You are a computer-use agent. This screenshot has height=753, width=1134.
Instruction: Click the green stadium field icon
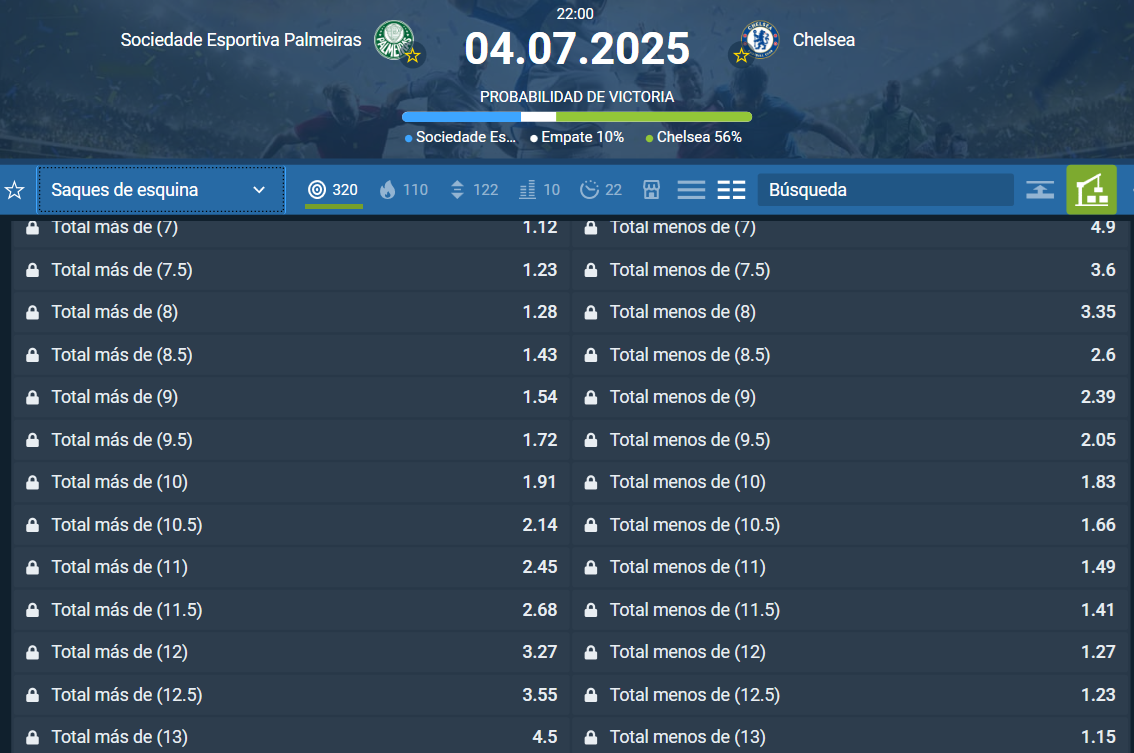click(1091, 190)
